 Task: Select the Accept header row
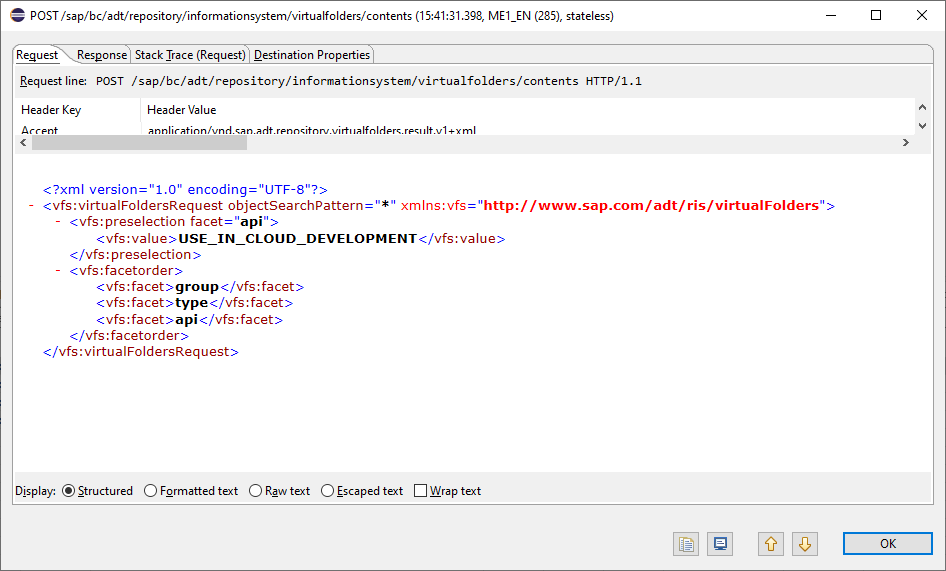[x=465, y=130]
